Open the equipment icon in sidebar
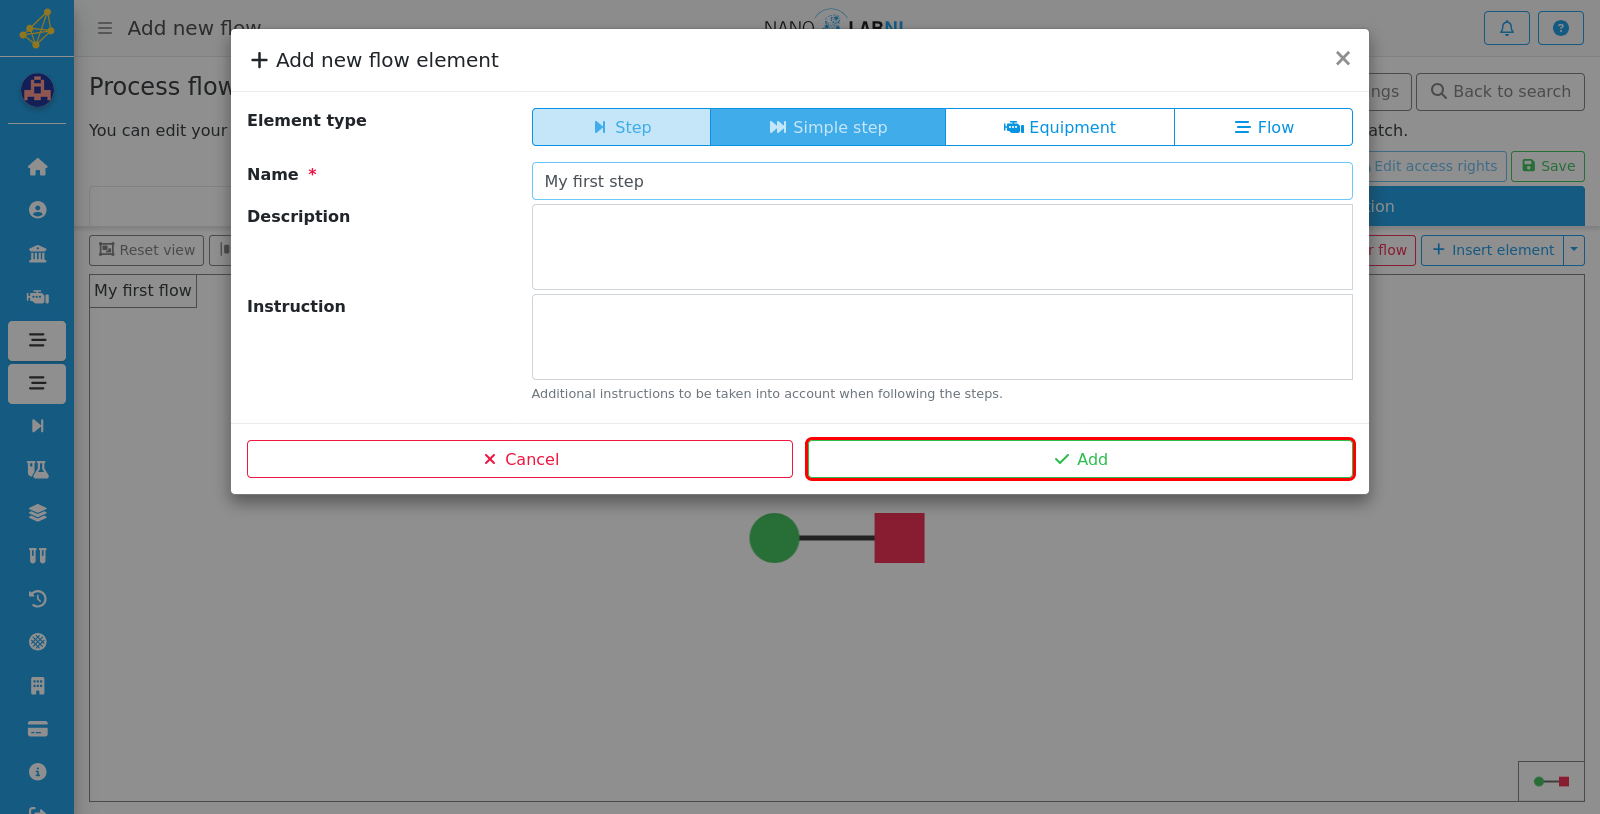Viewport: 1600px width, 814px height. pyautogui.click(x=37, y=297)
